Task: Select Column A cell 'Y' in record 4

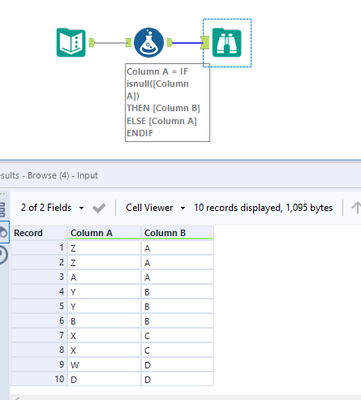Action: (x=104, y=292)
